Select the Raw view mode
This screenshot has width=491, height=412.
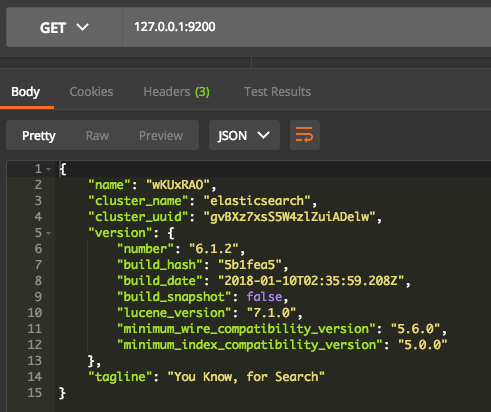(x=97, y=136)
